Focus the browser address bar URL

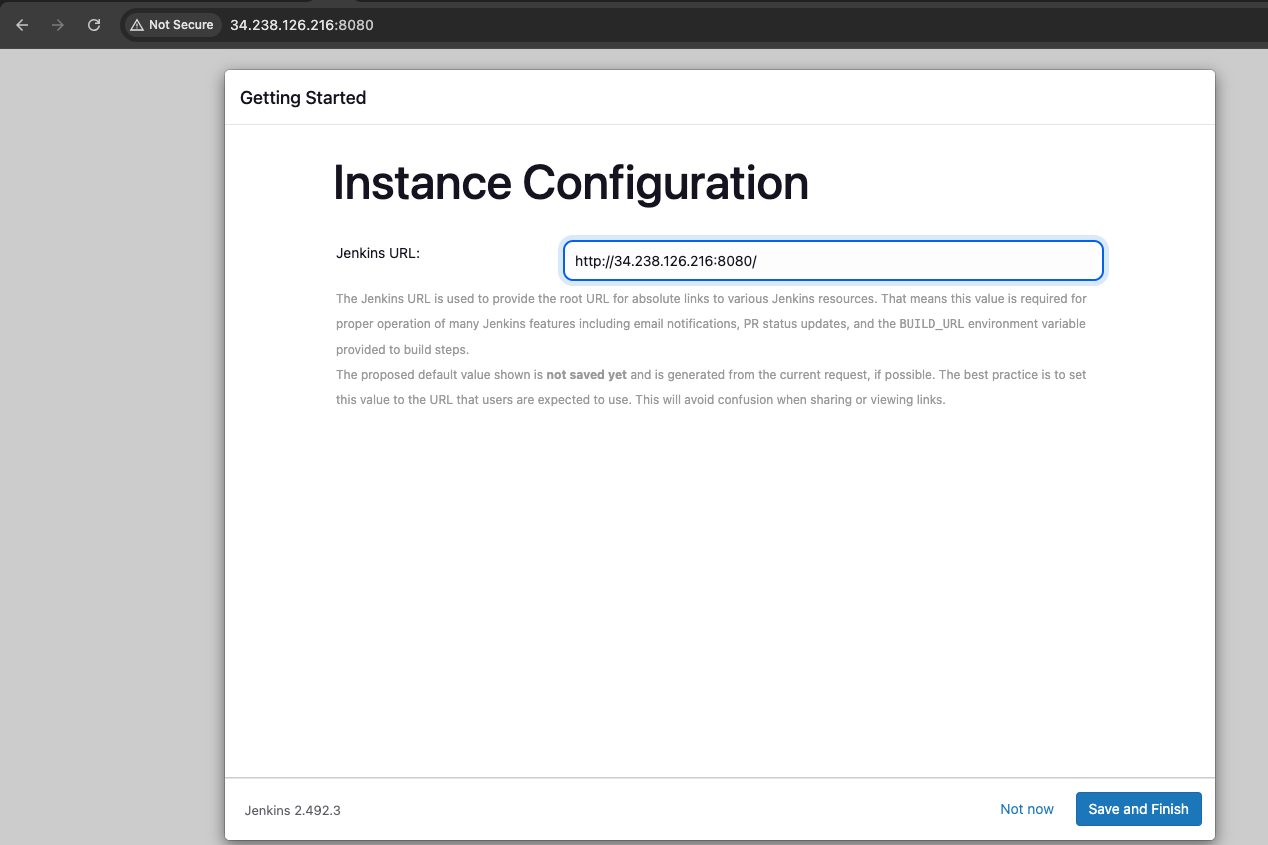tap(302, 25)
